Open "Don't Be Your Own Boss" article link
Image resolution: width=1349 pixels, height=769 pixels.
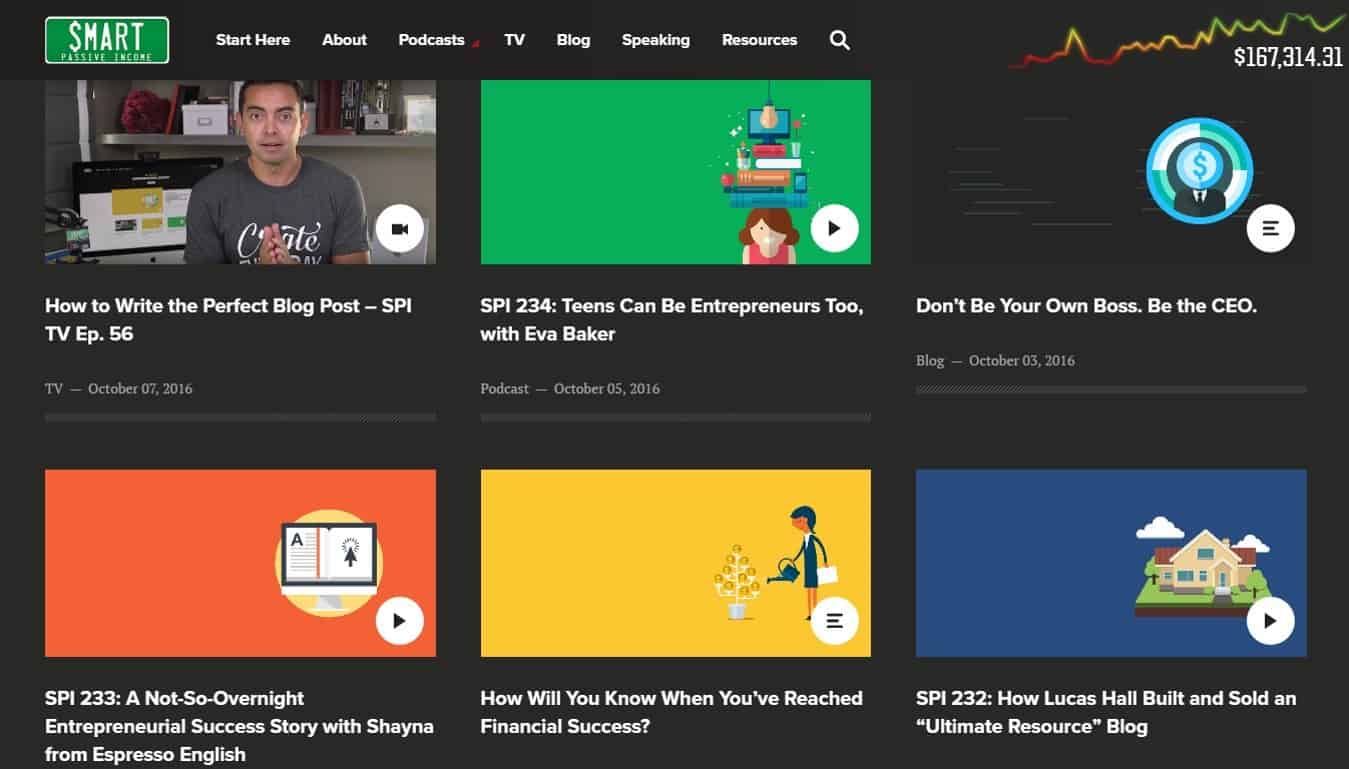(x=1086, y=306)
